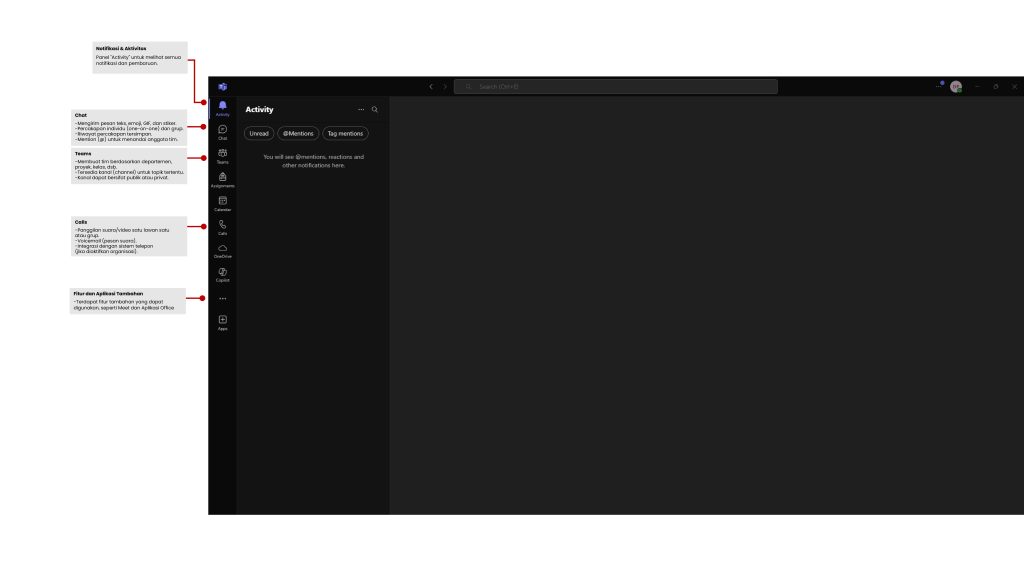The image size is (1024, 576).
Task: Search within the Activity feed
Action: click(x=375, y=109)
